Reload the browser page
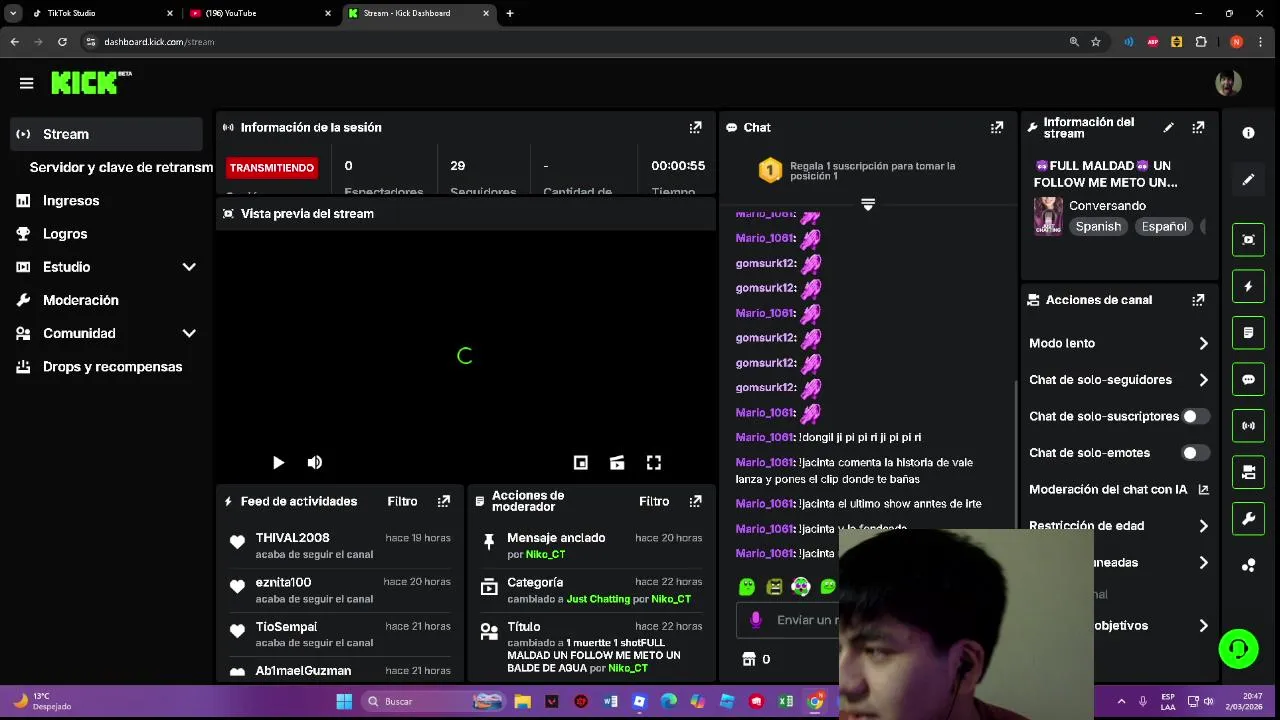The height and width of the screenshot is (720, 1280). point(62,42)
